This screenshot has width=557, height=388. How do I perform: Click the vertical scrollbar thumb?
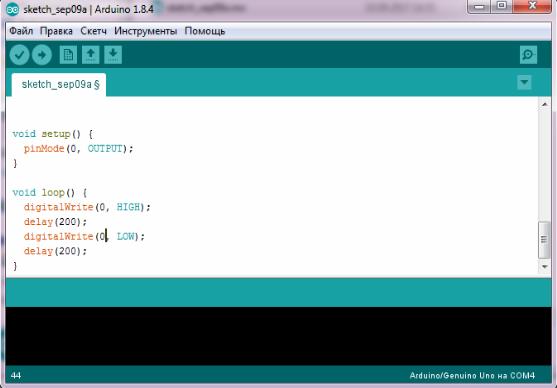[x=544, y=240]
